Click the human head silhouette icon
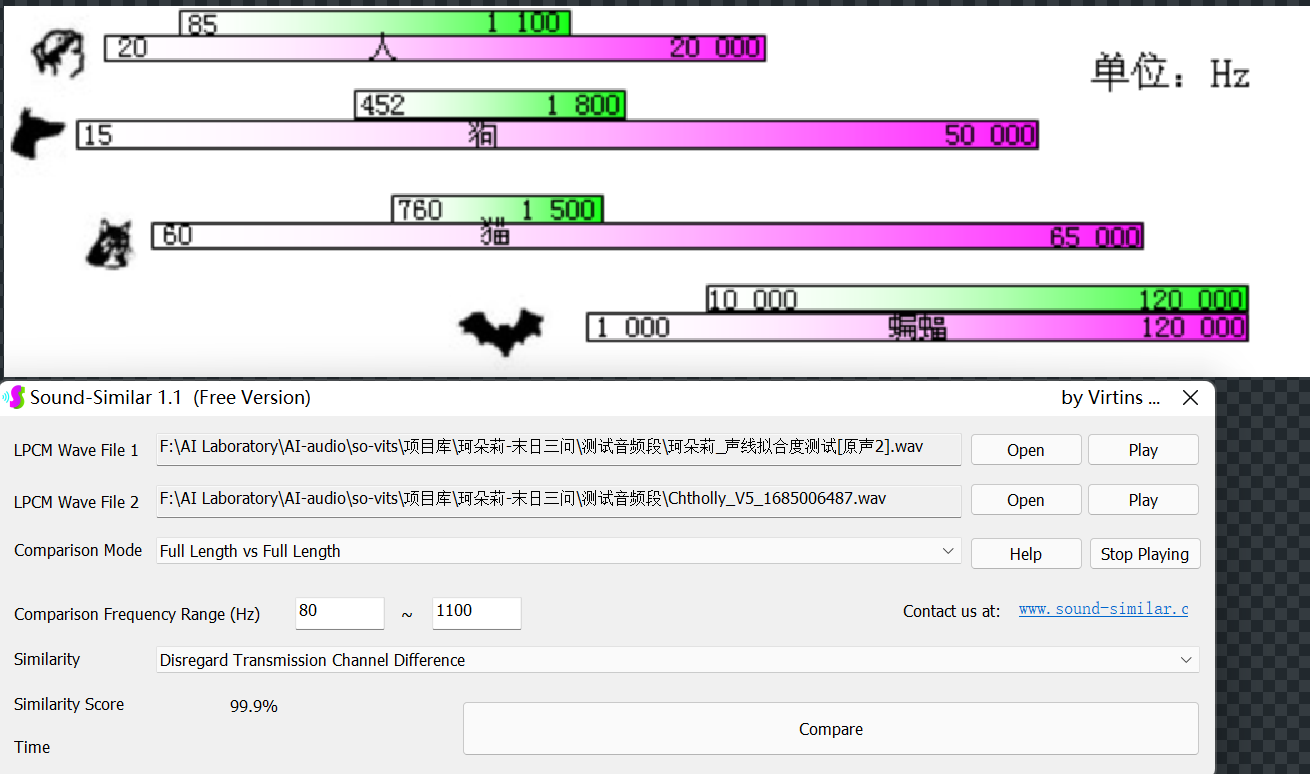The width and height of the screenshot is (1310, 774). (x=58, y=51)
